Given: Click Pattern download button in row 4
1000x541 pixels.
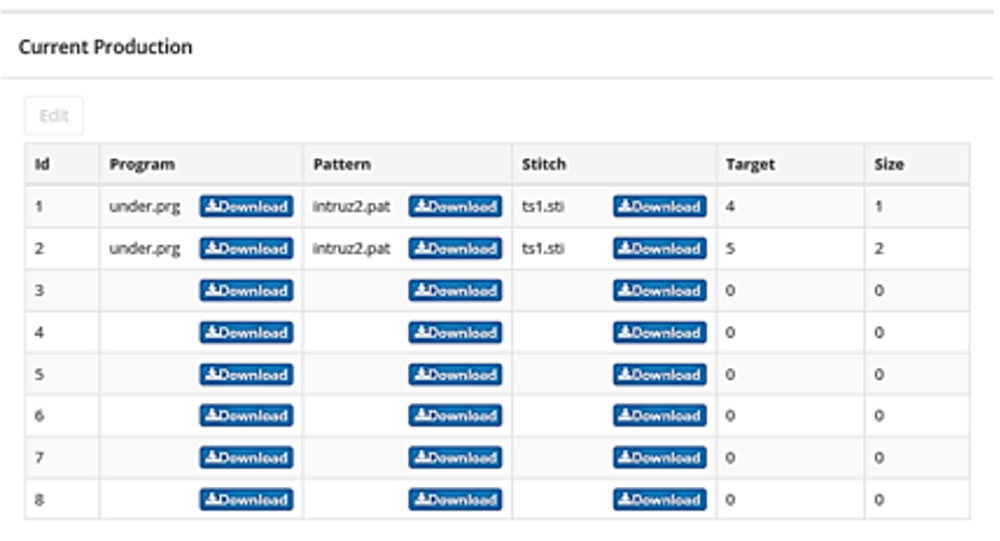Looking at the screenshot, I should pos(455,333).
